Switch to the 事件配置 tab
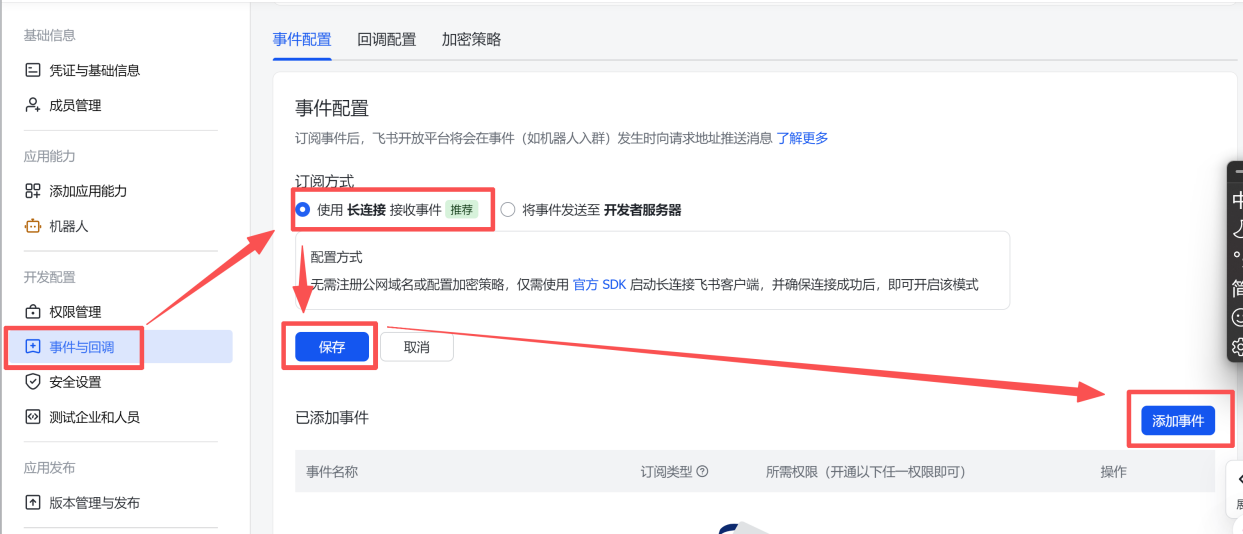This screenshot has width=1243, height=534. click(302, 40)
